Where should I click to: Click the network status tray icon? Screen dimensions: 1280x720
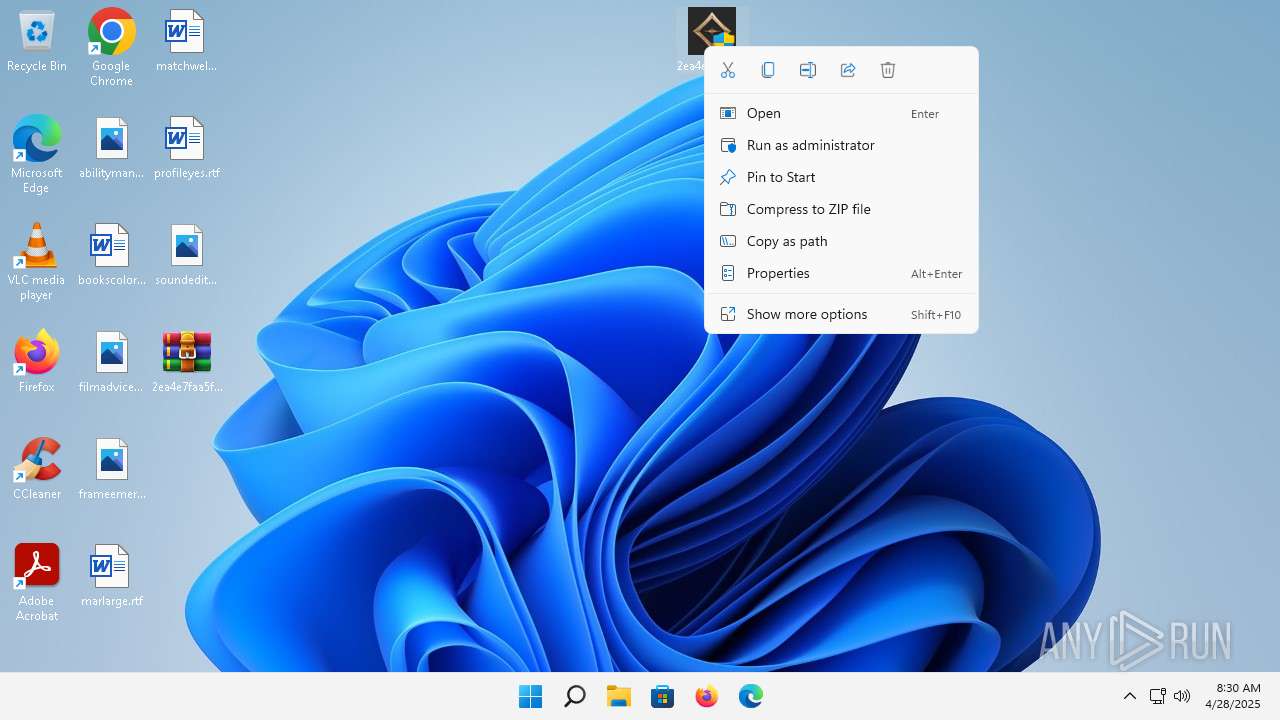point(1157,696)
